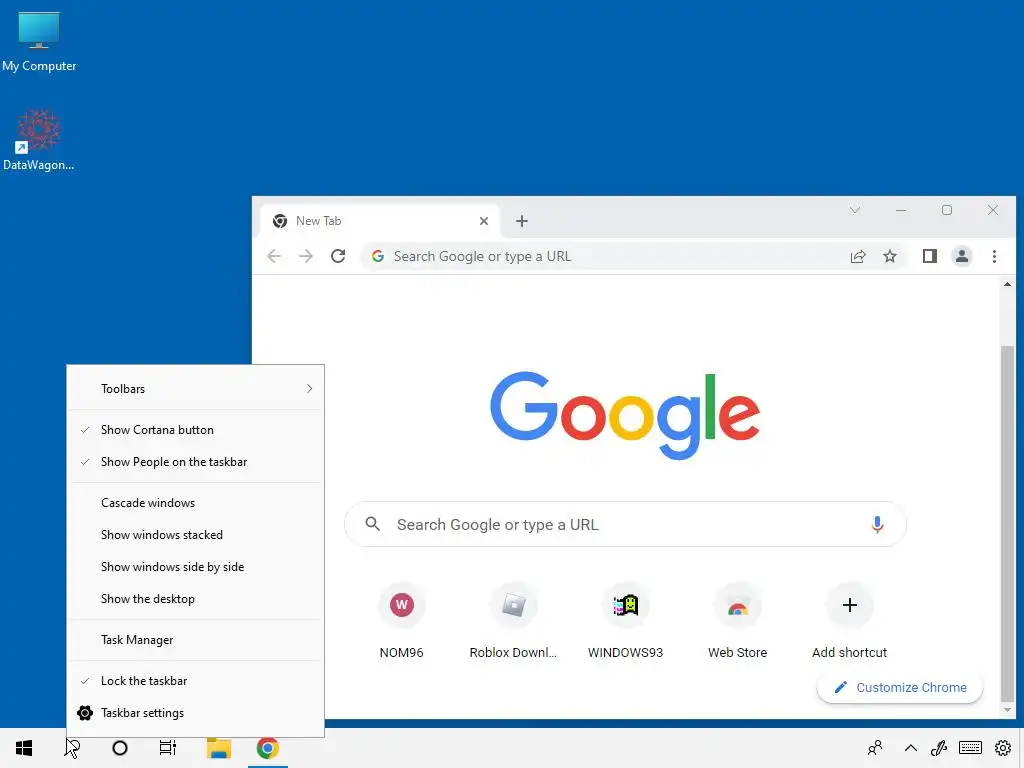The height and width of the screenshot is (768, 1024).
Task: Launch Cortana circle button on taskbar
Action: click(120, 748)
